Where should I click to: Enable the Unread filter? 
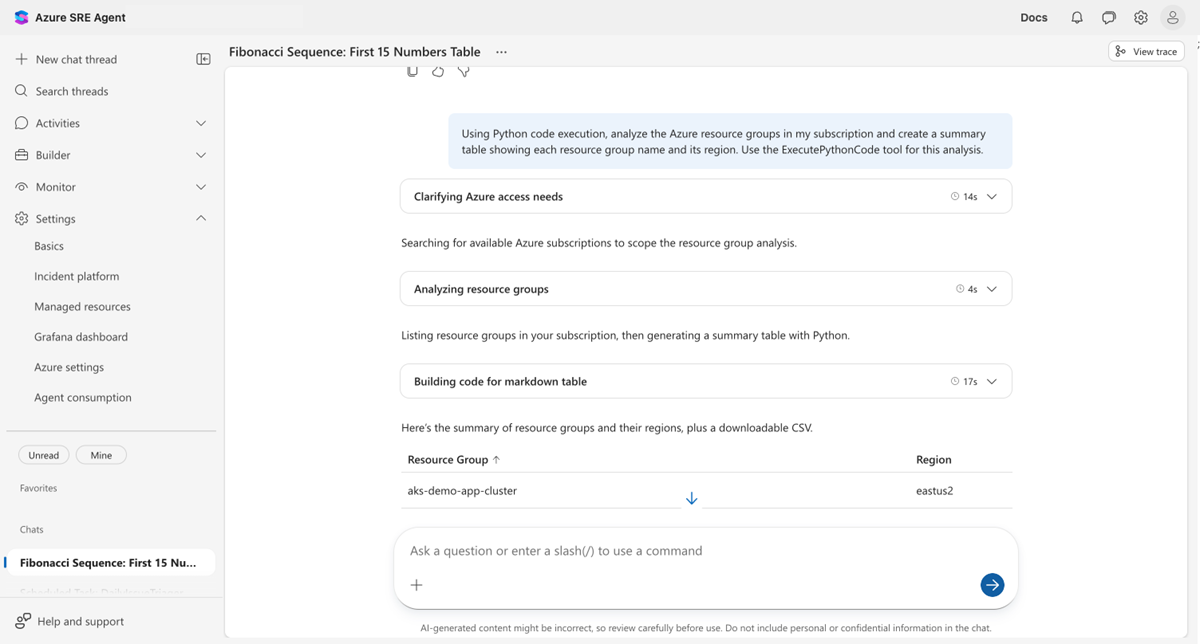pos(43,454)
